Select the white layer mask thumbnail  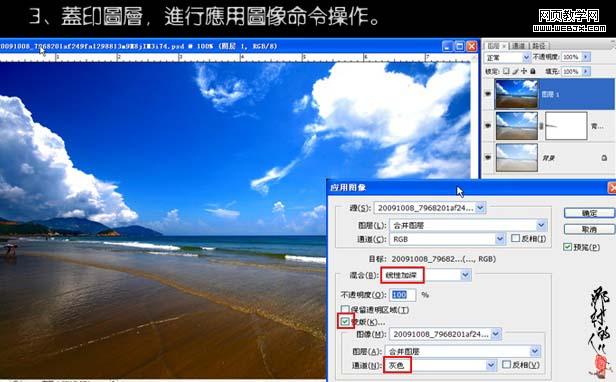click(566, 126)
